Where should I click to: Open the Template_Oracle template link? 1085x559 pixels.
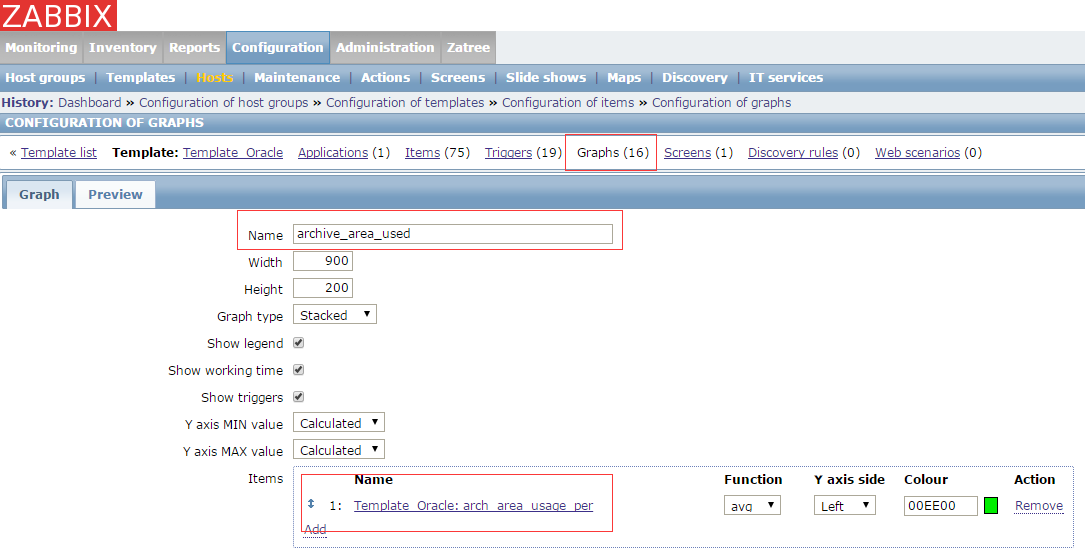pos(233,152)
